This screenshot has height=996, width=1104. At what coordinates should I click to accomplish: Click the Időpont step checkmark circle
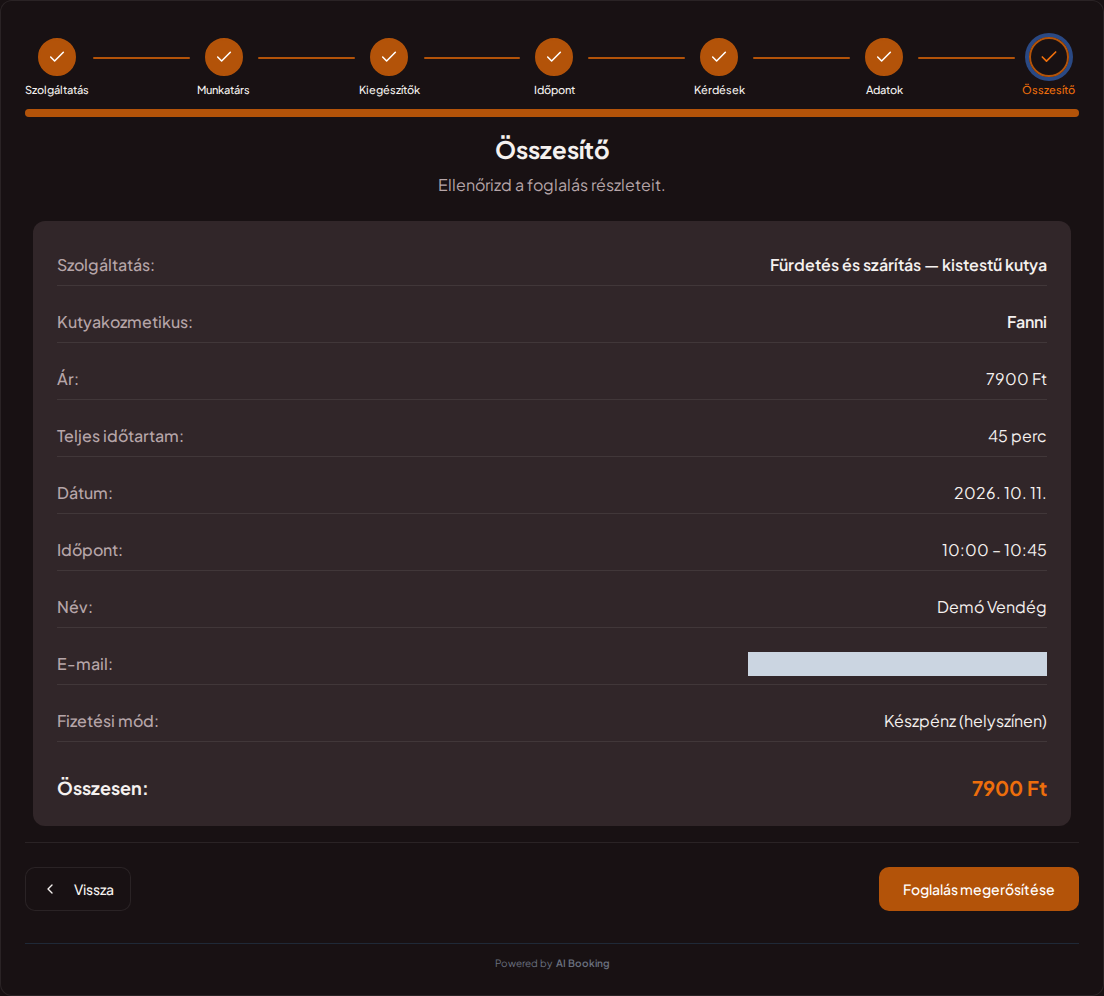point(554,57)
